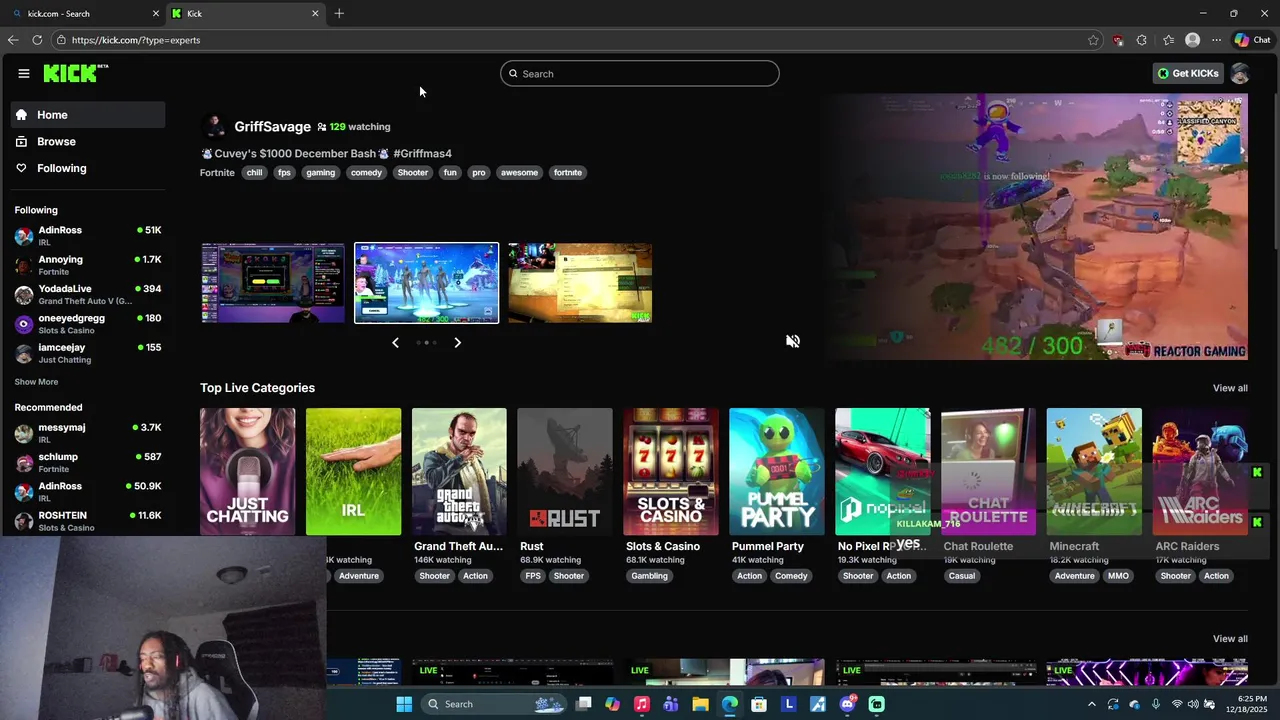Reload the current page
The image size is (1280, 720).
[37, 40]
